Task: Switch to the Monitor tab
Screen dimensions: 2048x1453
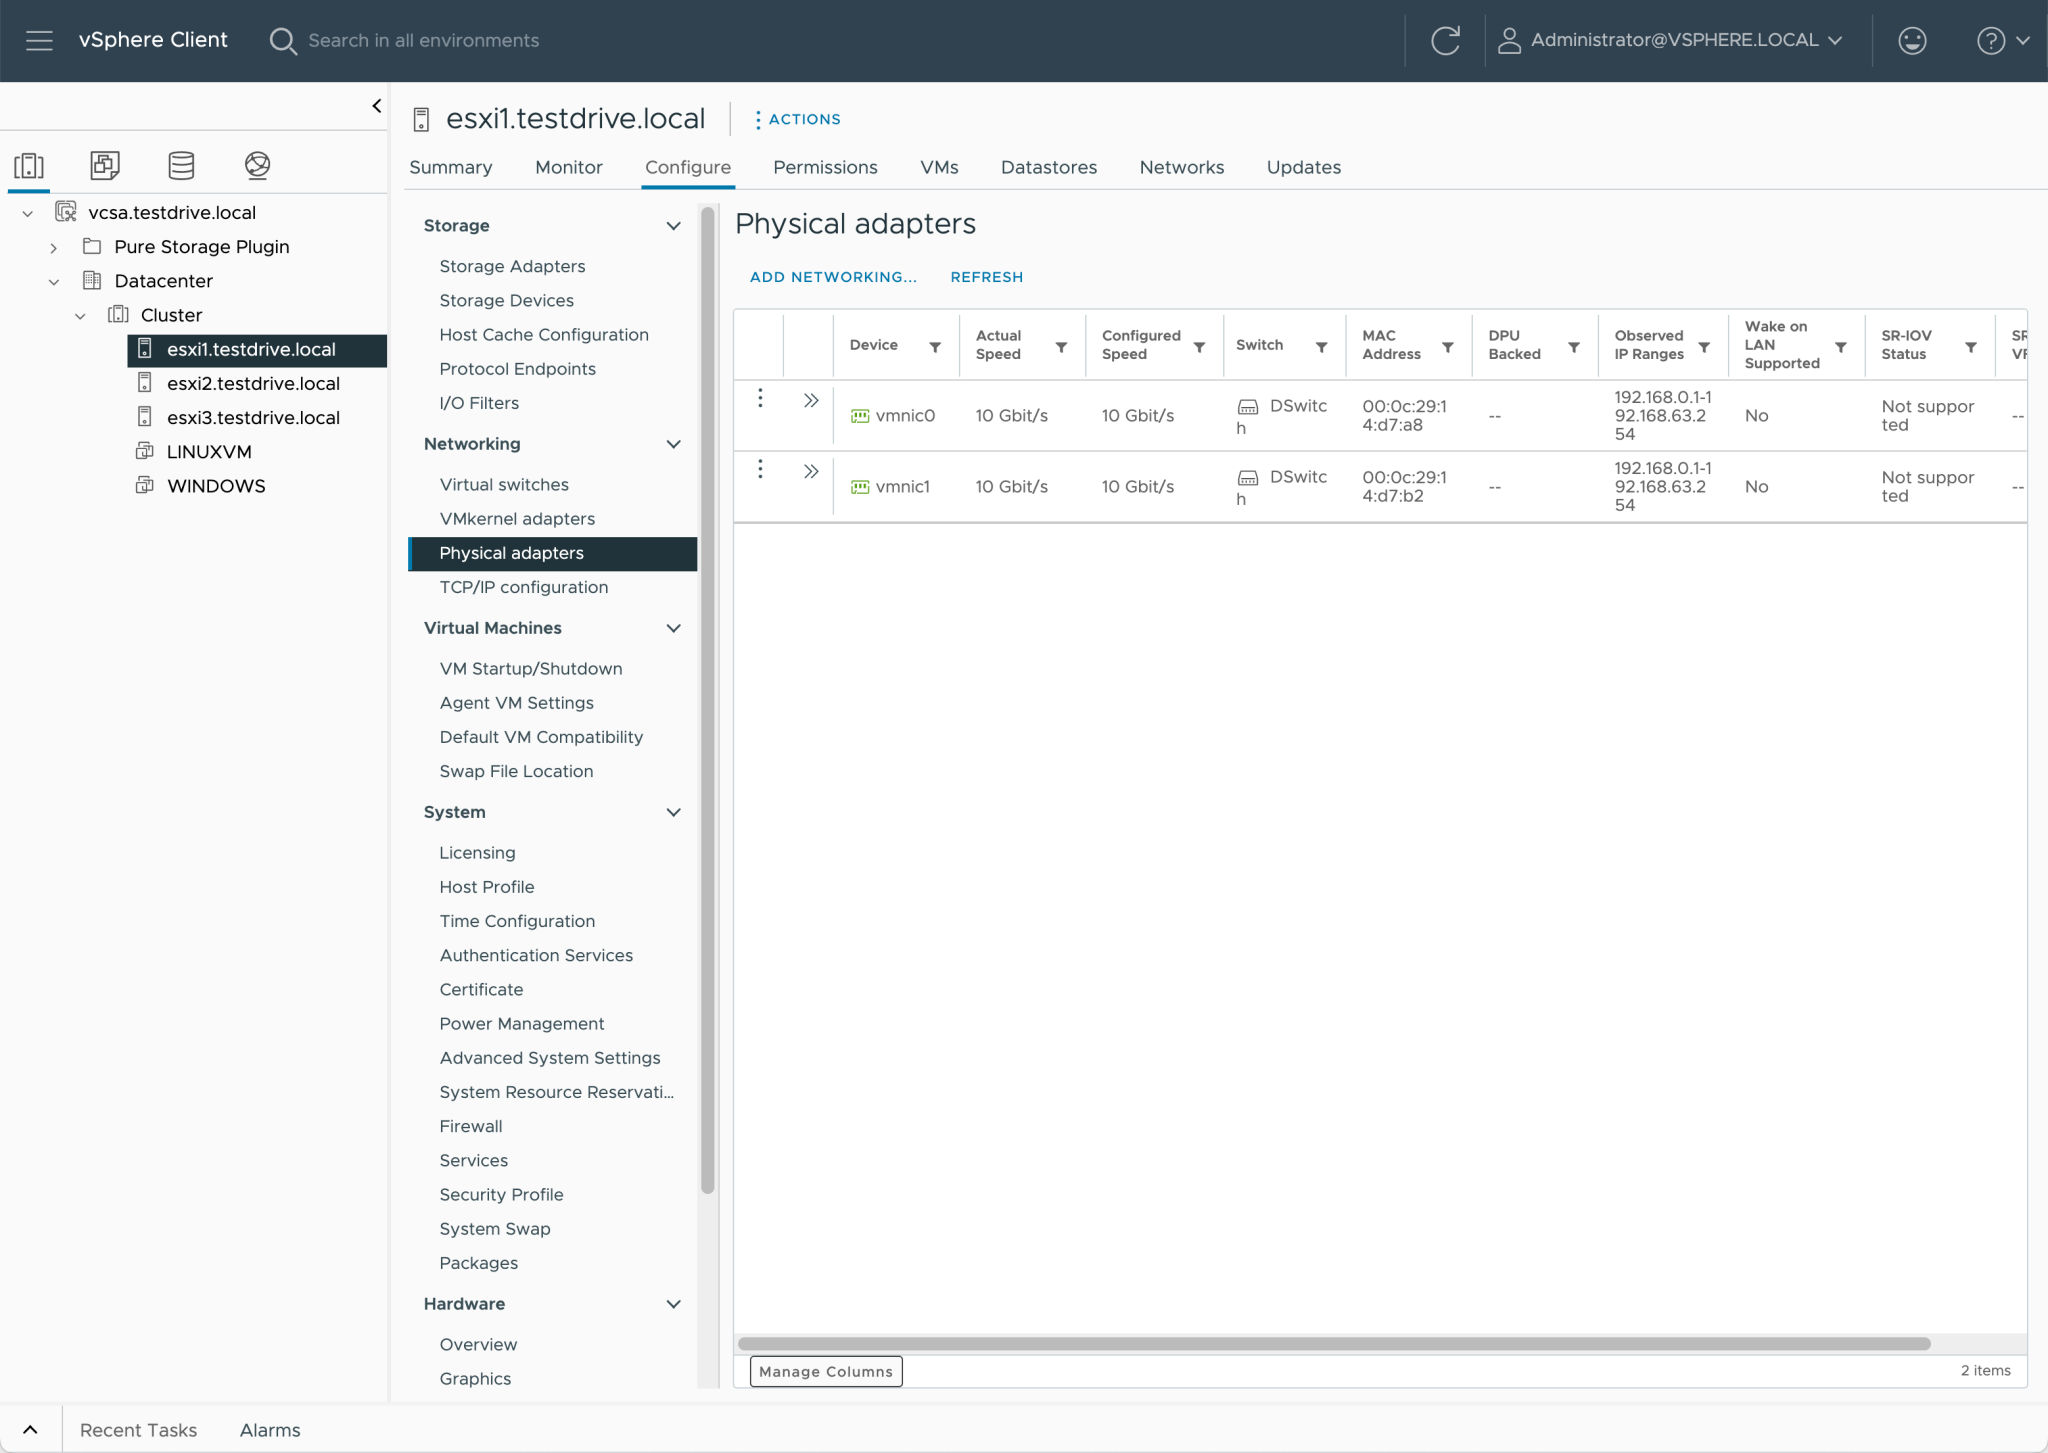Action: 568,167
